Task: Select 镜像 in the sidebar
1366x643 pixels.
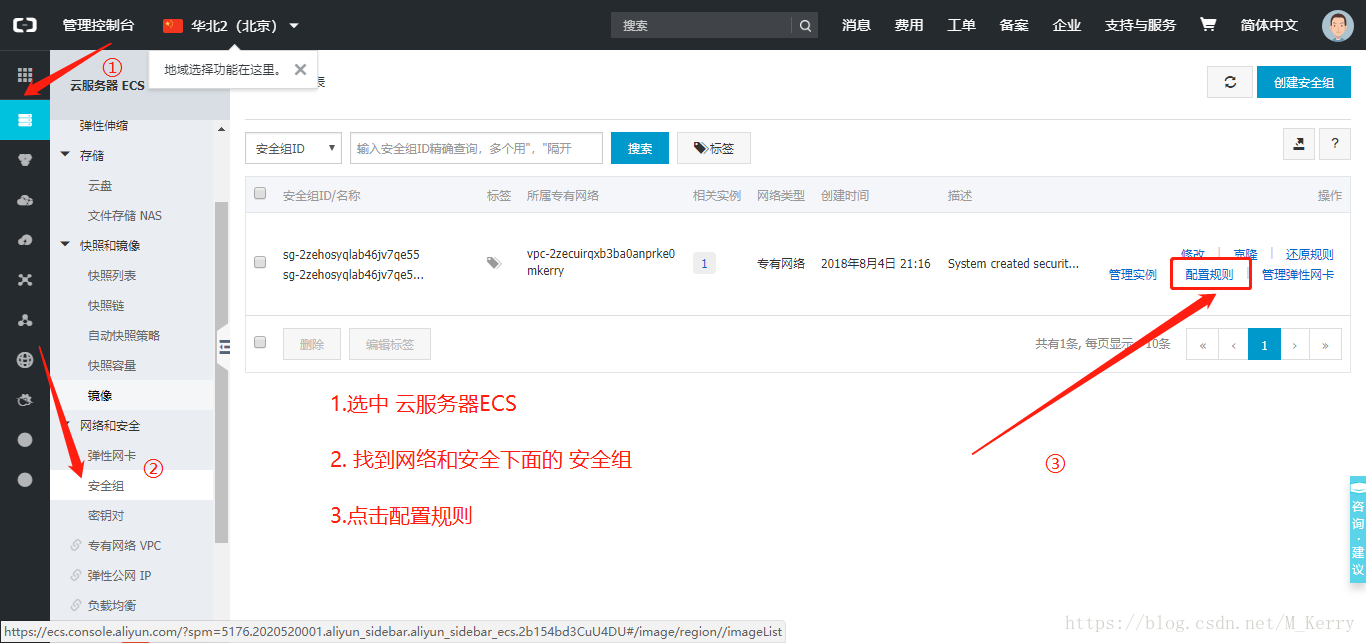Action: pyautogui.click(x=100, y=395)
